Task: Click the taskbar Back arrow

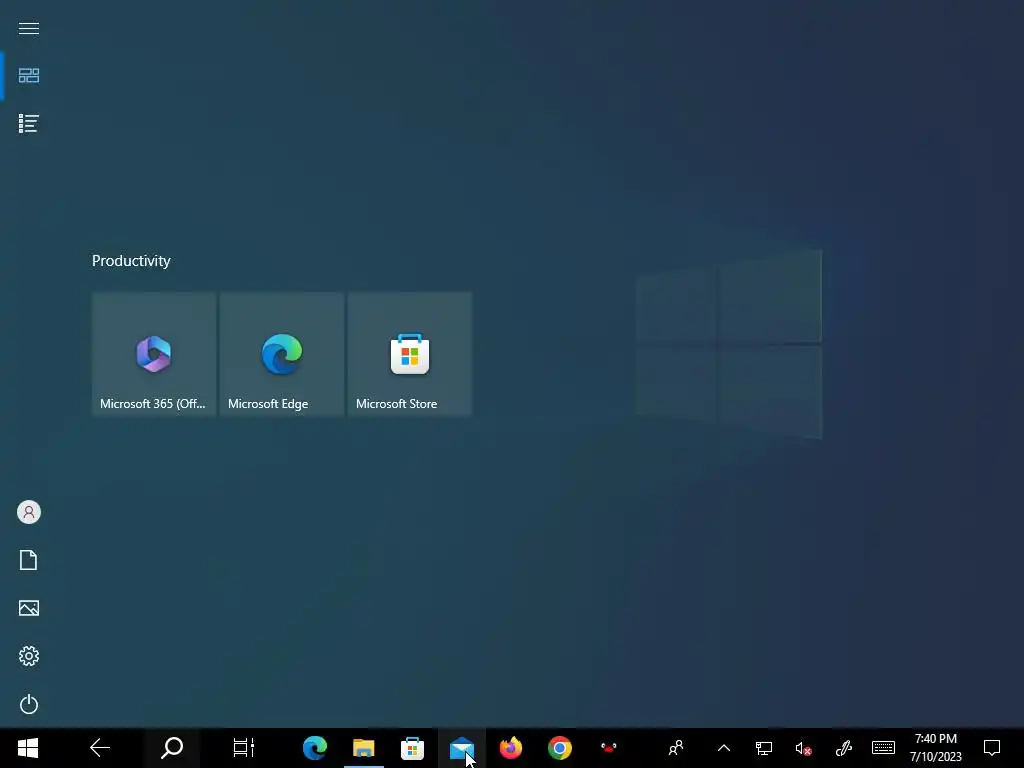Action: pos(100,748)
